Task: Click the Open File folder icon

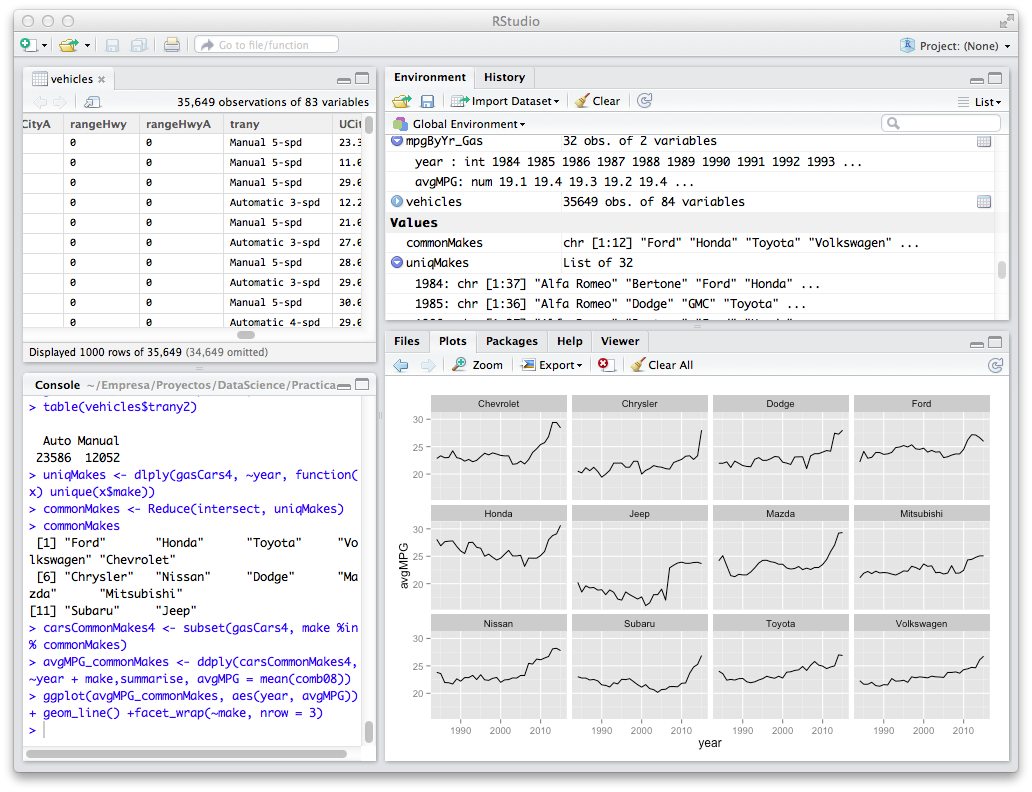Action: pyautogui.click(x=68, y=45)
